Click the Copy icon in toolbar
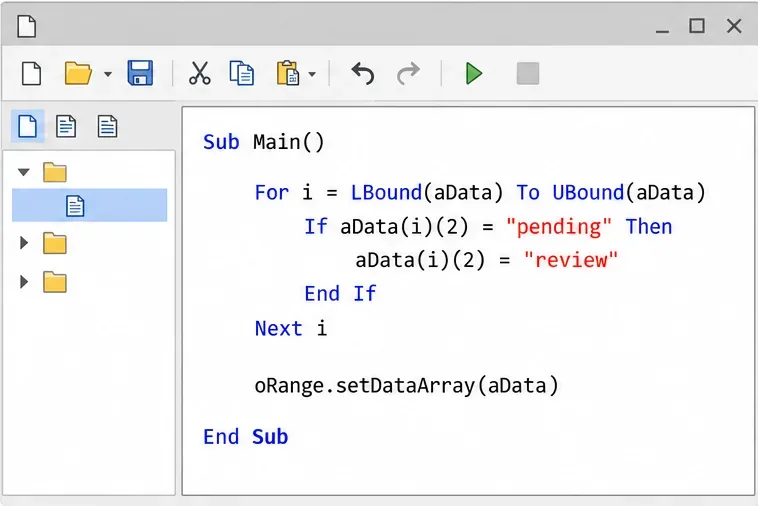 [x=242, y=73]
